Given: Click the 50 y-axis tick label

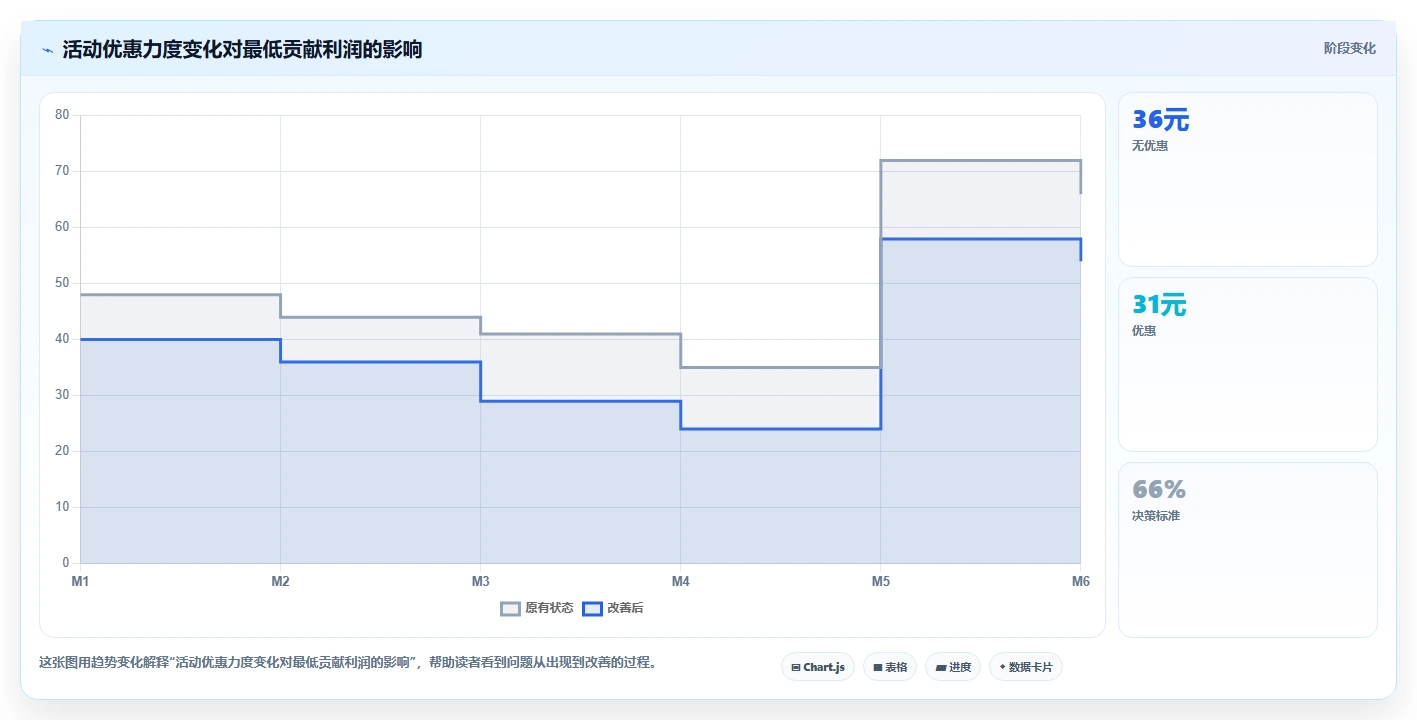Looking at the screenshot, I should click(x=62, y=283).
